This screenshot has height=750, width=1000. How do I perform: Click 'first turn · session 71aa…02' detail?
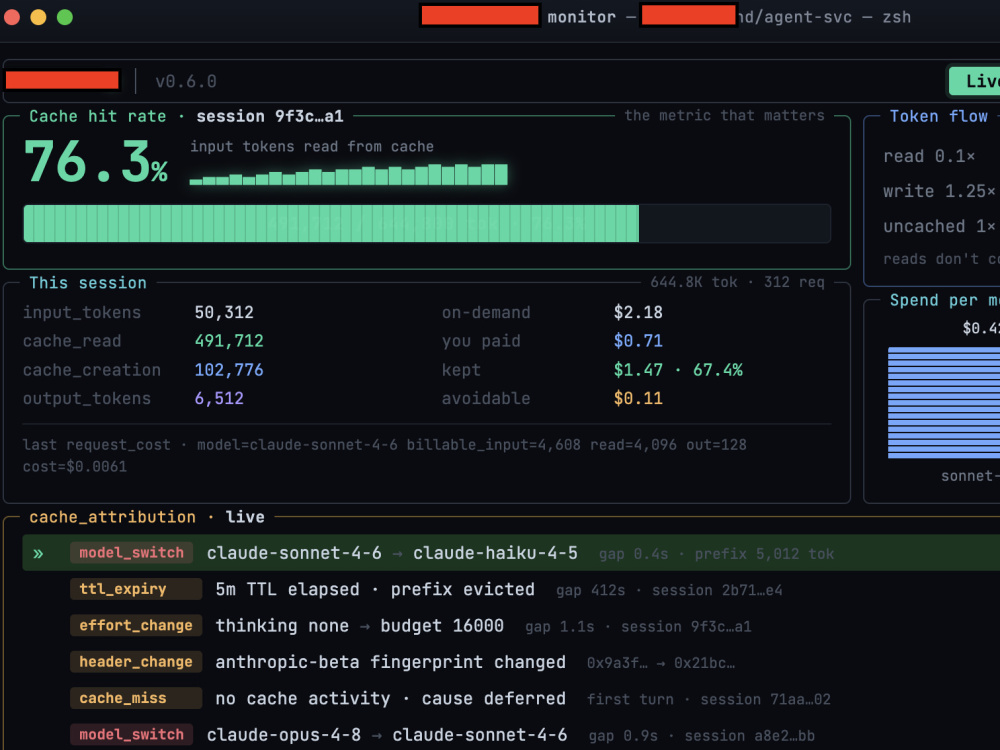coord(709,699)
